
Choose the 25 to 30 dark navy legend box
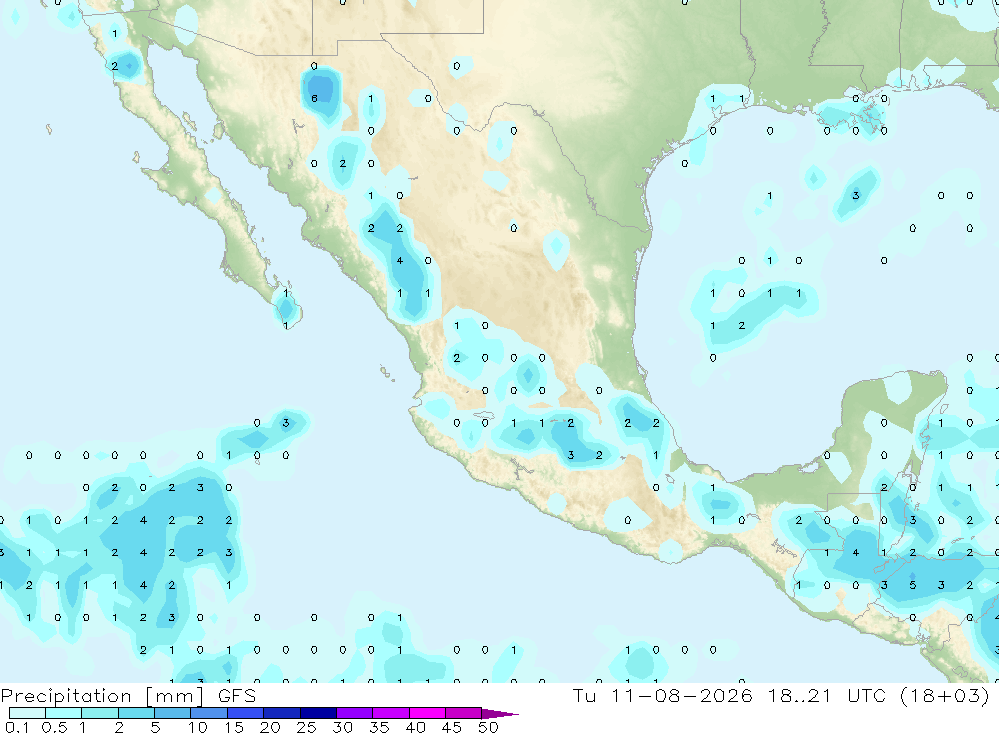tap(318, 713)
